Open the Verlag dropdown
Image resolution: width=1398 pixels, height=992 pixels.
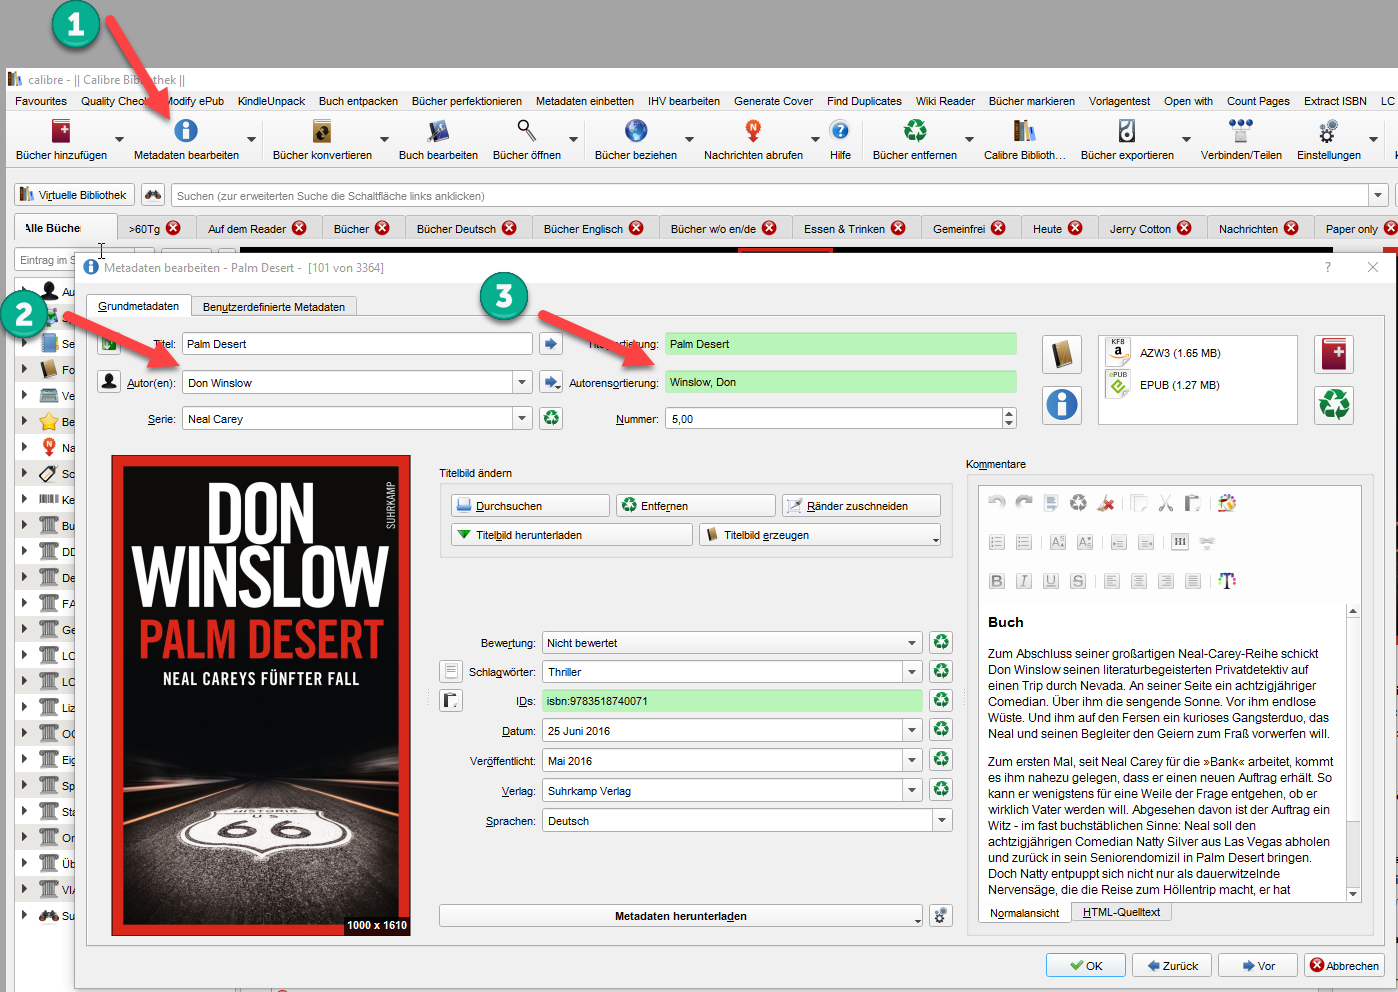coord(912,790)
